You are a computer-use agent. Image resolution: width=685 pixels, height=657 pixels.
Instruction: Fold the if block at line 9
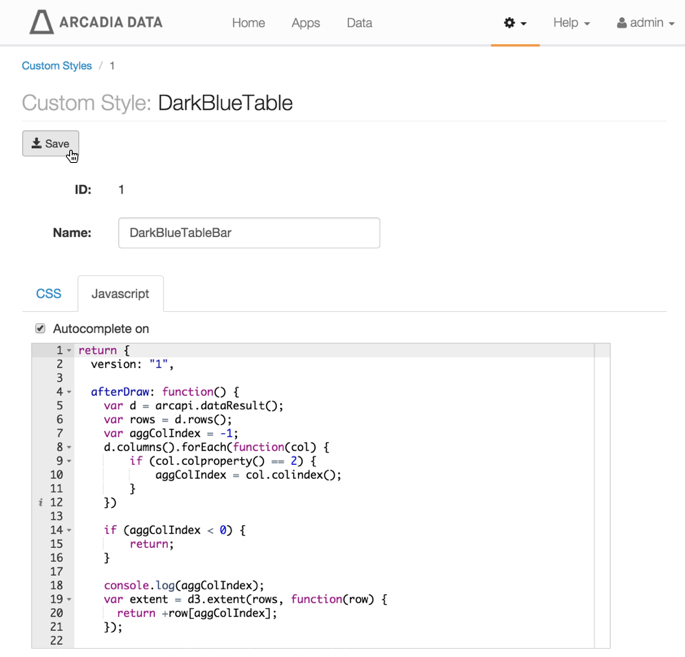click(69, 462)
